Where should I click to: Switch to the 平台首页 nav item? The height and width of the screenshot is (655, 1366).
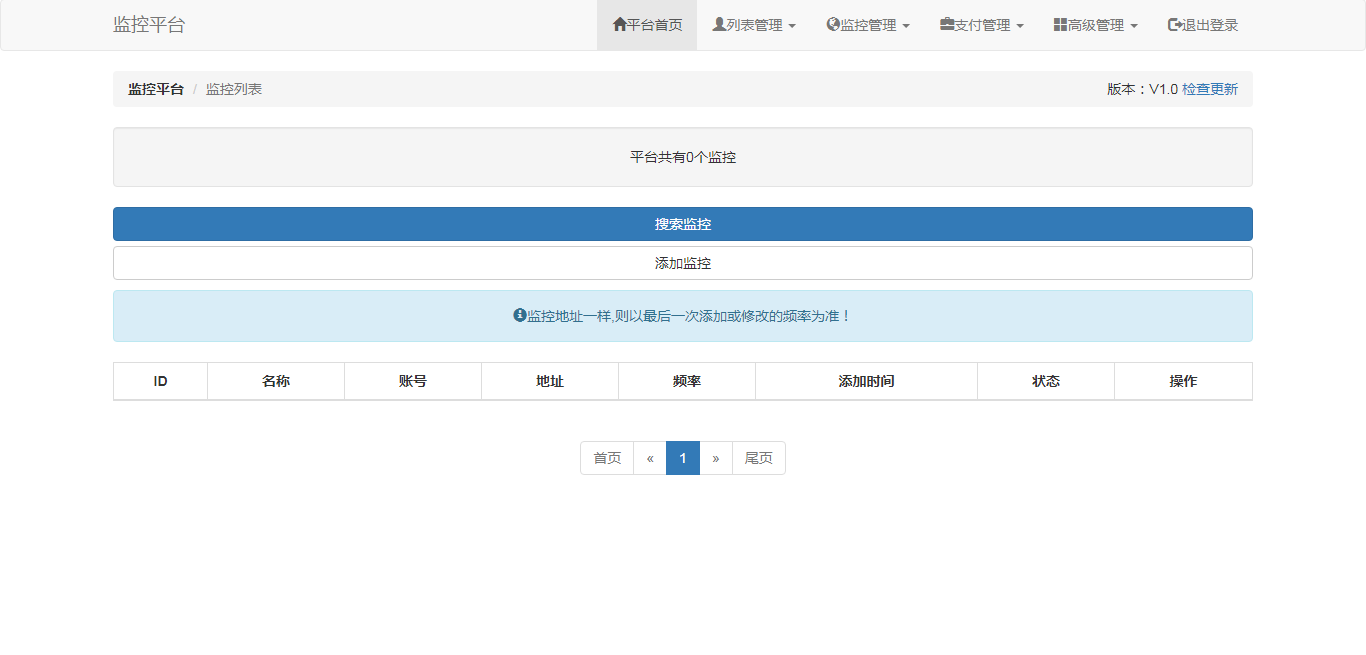point(646,24)
